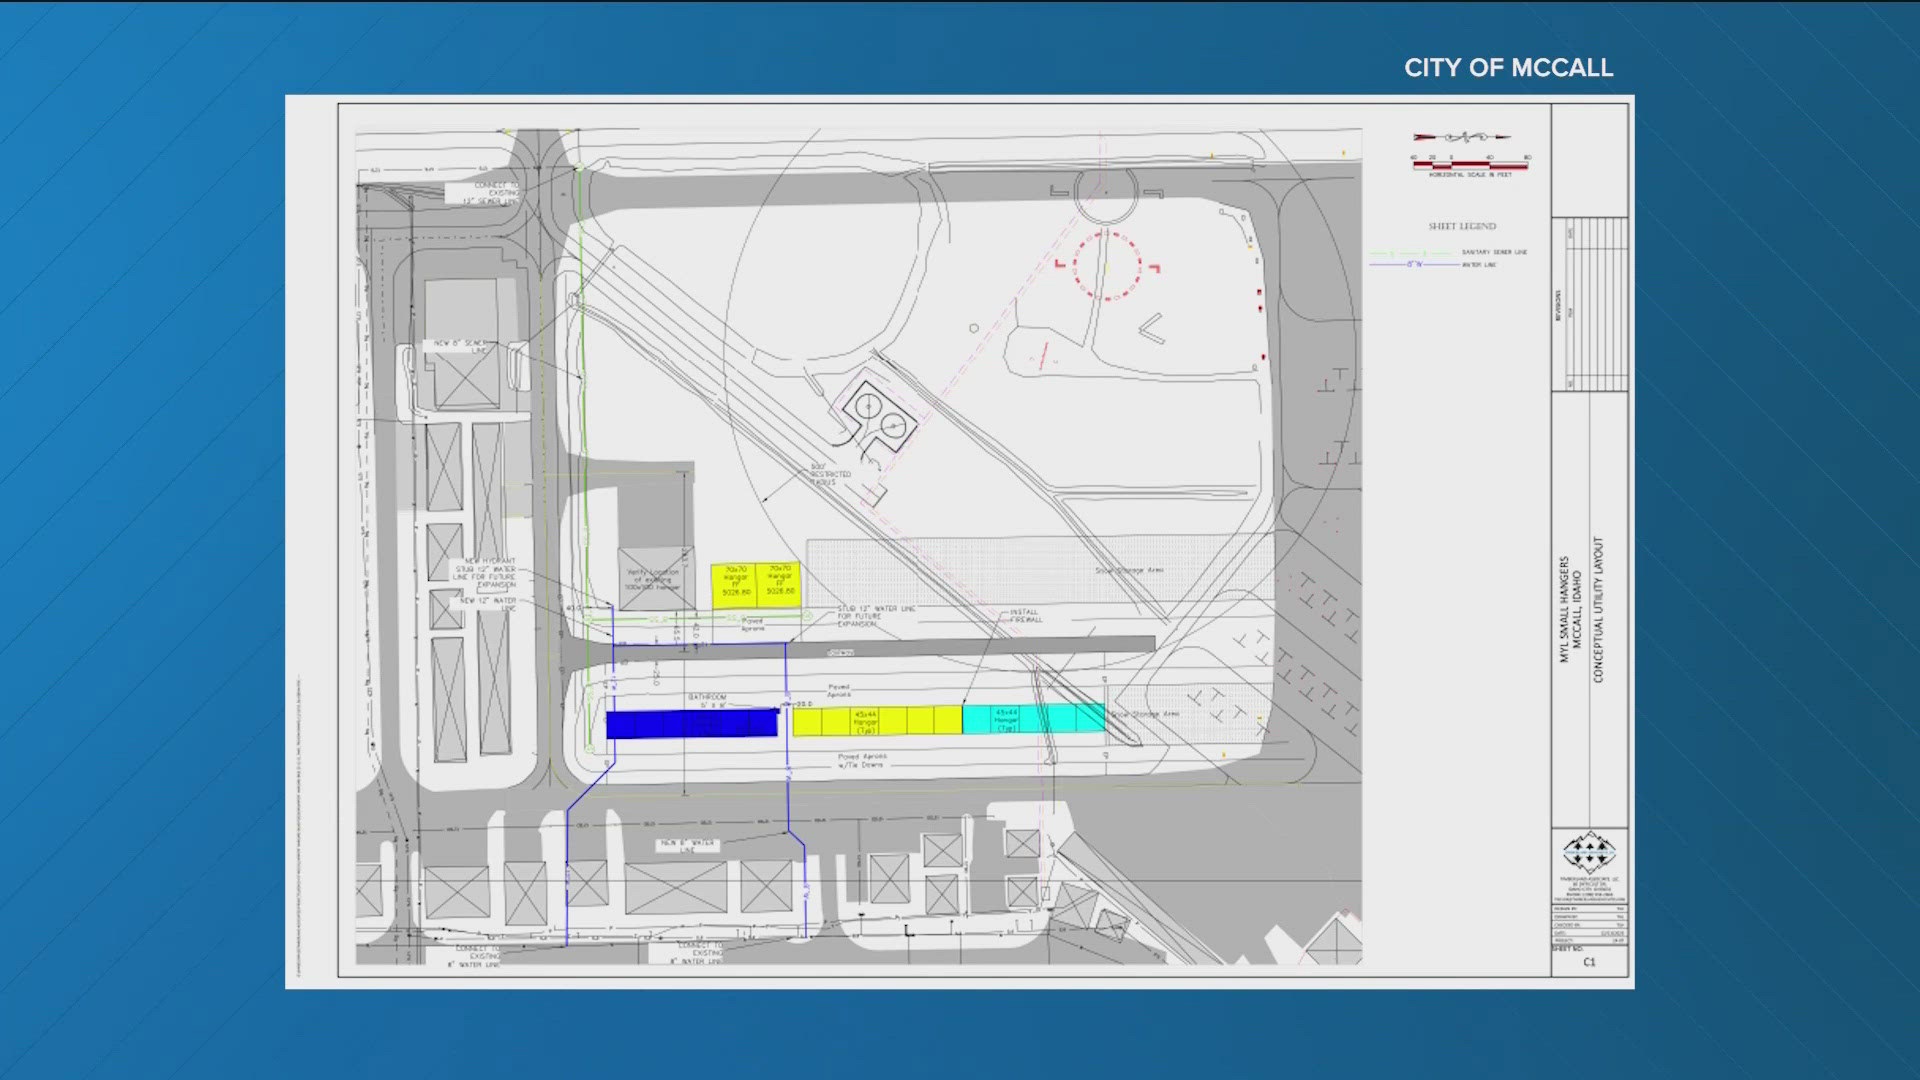Screen dimensions: 1920x1080
Task: Click the 'CONNECT TO EXISTING 12" SEWER LINE' note
Action: click(491, 193)
